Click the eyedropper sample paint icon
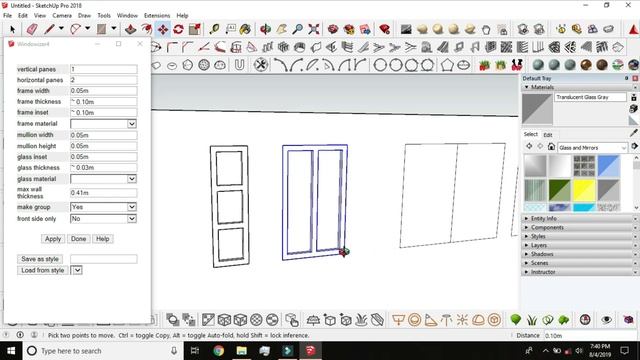Screen dimensions: 640x360 [x=633, y=133]
